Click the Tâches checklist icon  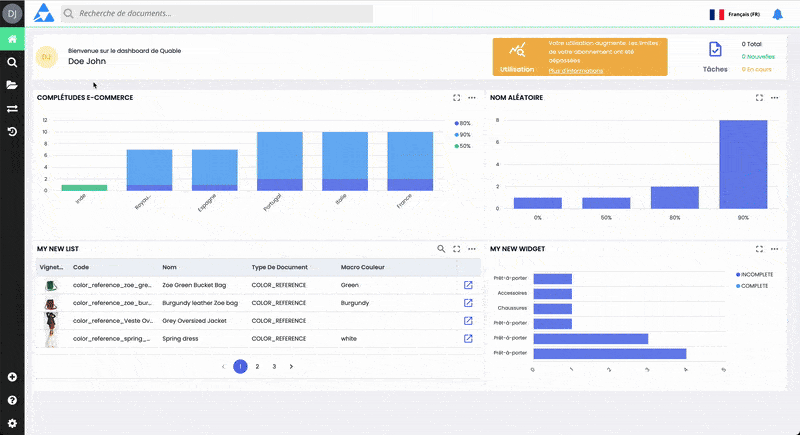click(715, 50)
